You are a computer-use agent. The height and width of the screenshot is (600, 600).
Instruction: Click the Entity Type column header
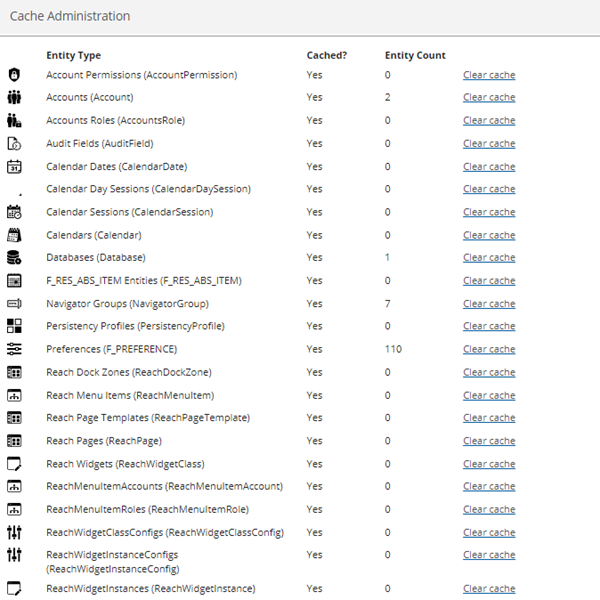(73, 55)
